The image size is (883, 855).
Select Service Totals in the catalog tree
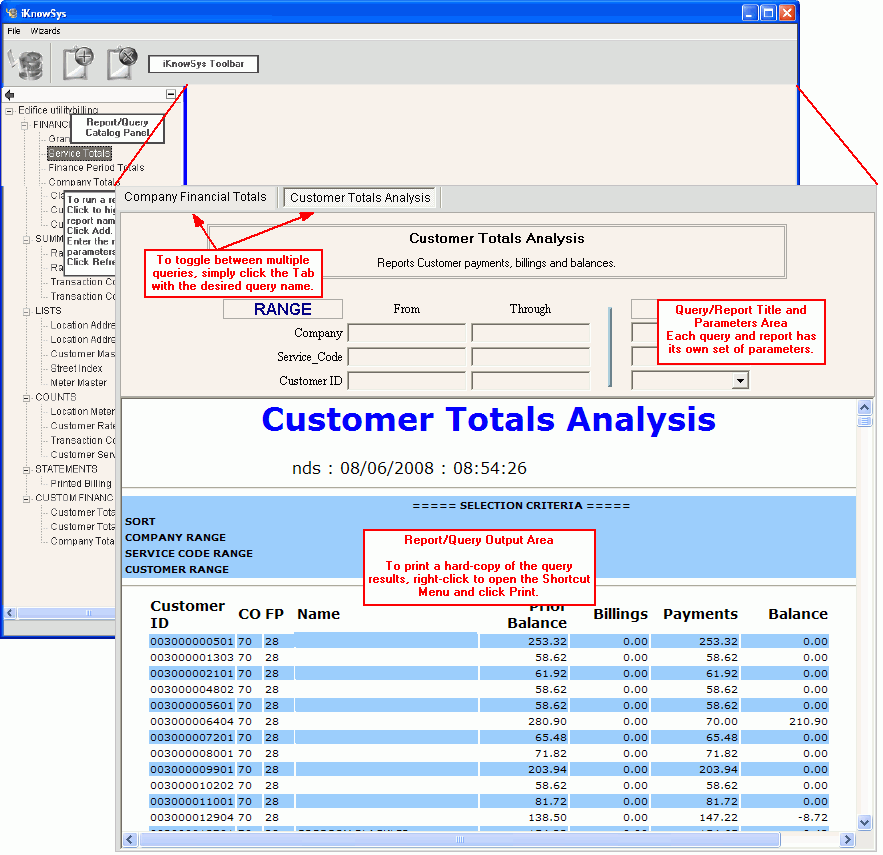point(79,154)
